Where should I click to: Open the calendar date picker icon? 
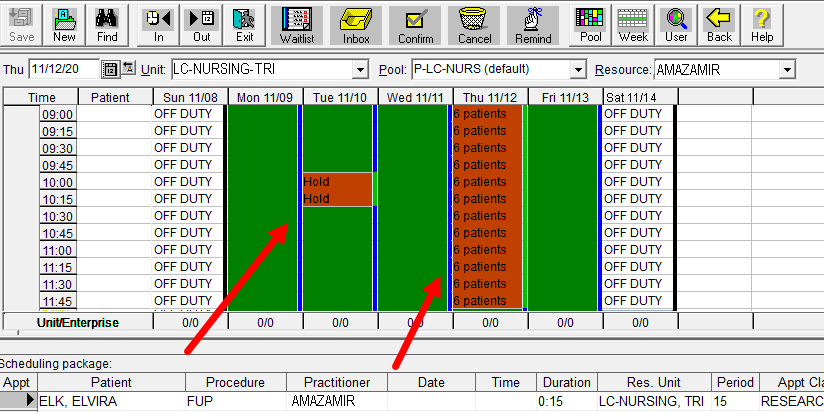[110, 69]
